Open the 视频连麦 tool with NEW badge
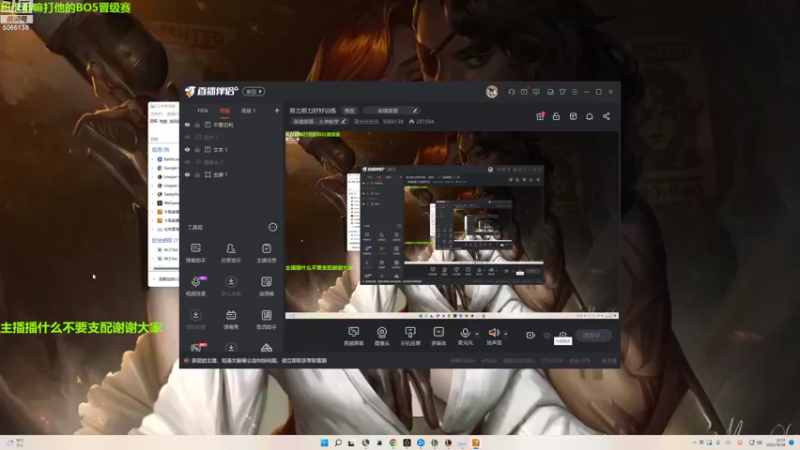The width and height of the screenshot is (800, 450). coord(195,286)
